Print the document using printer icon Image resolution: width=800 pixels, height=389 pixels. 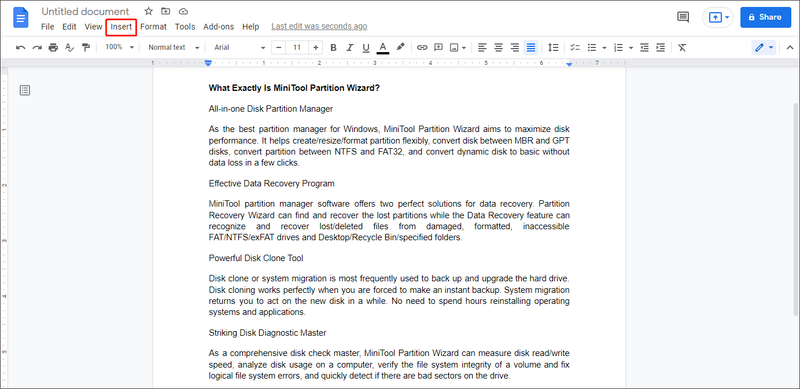53,47
